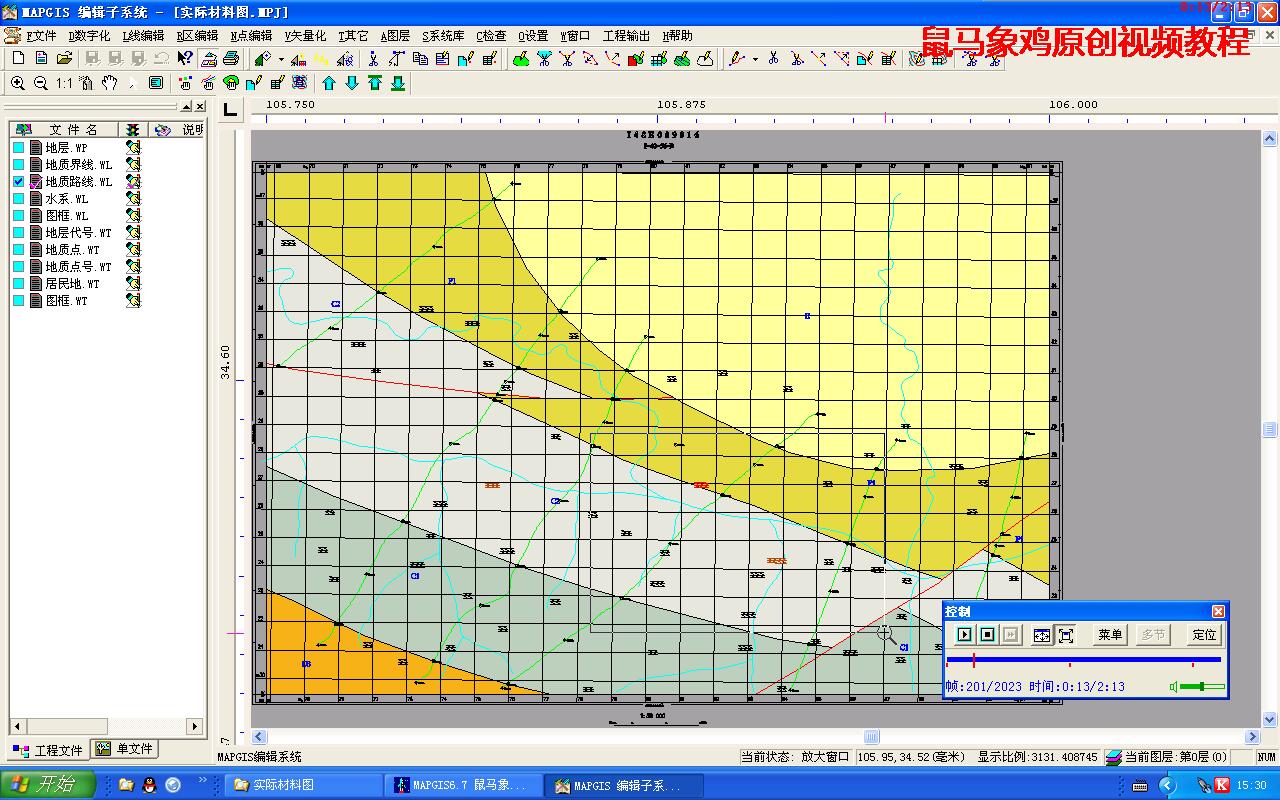The height and width of the screenshot is (800, 1280).
Task: Toggle checkbox for 图框.WL layer
Action: pyautogui.click(x=18, y=215)
